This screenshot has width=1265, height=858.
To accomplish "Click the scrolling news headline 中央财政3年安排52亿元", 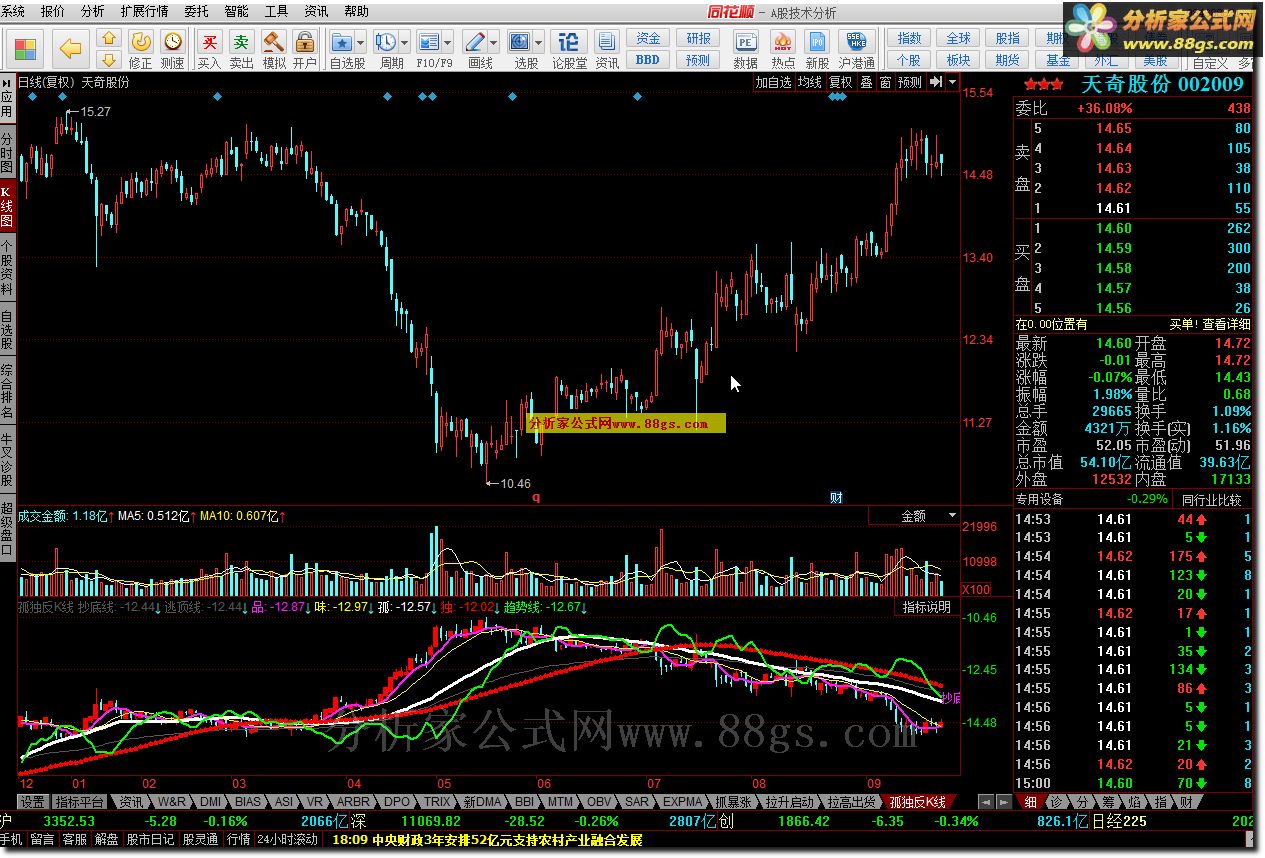I will (506, 840).
